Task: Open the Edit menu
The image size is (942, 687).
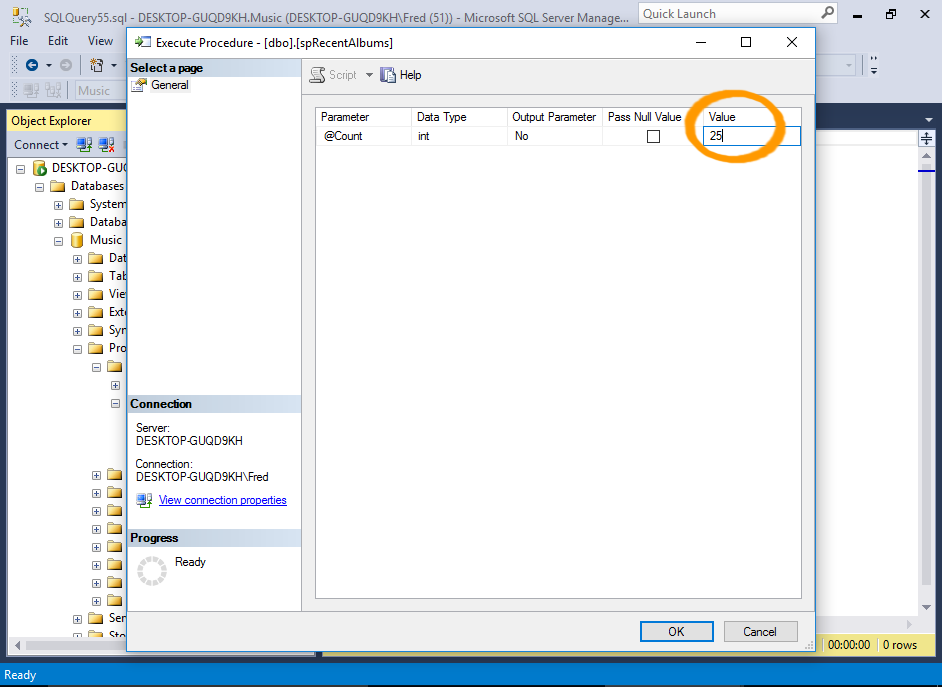Action: [x=58, y=41]
